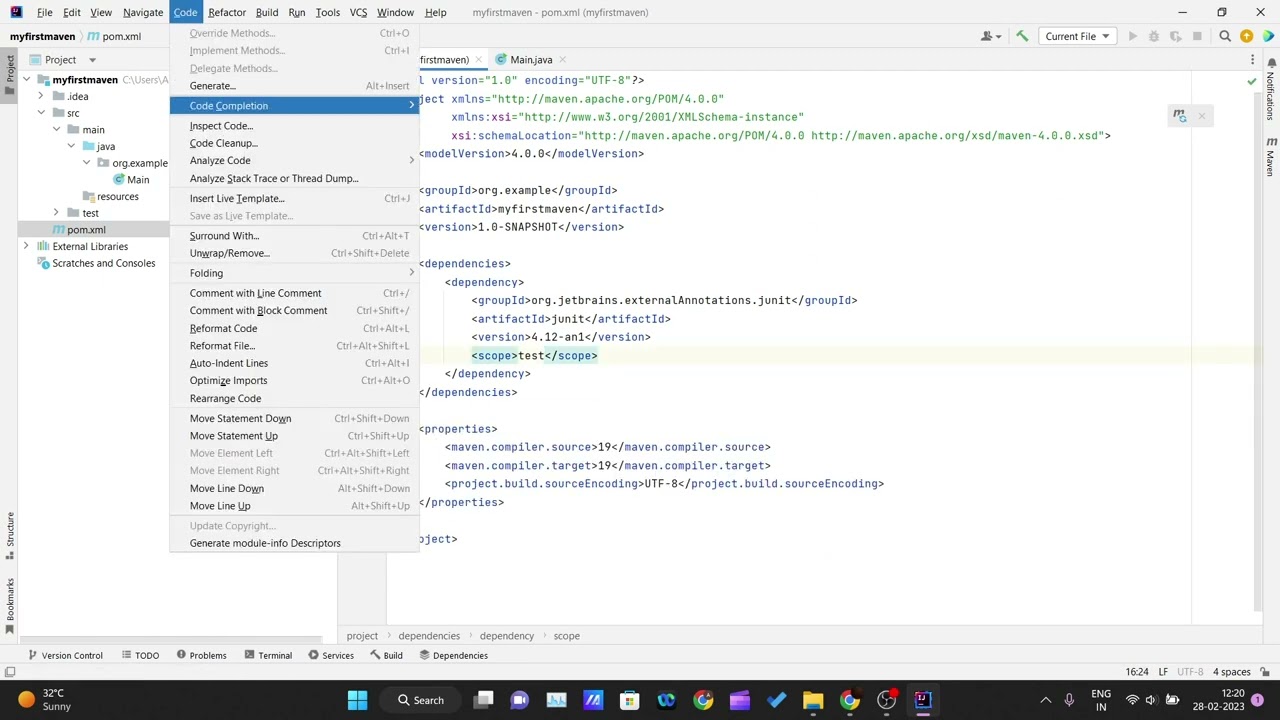1280x720 pixels.
Task: Expand the Code Completion submenu
Action: (294, 106)
